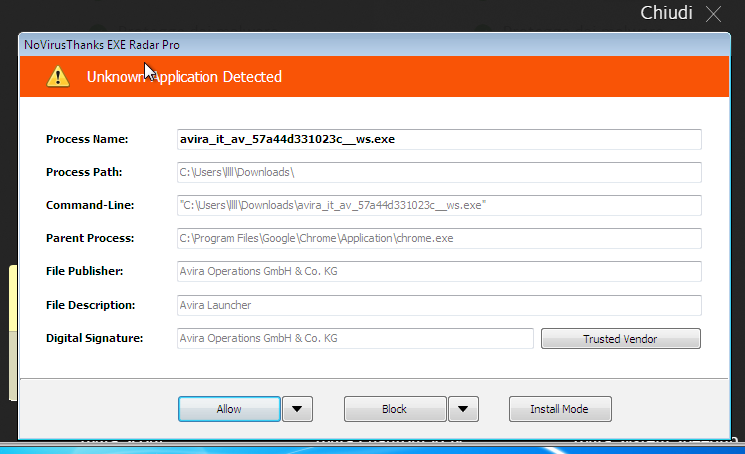
Task: Click the Command-Line label
Action: [90, 205]
